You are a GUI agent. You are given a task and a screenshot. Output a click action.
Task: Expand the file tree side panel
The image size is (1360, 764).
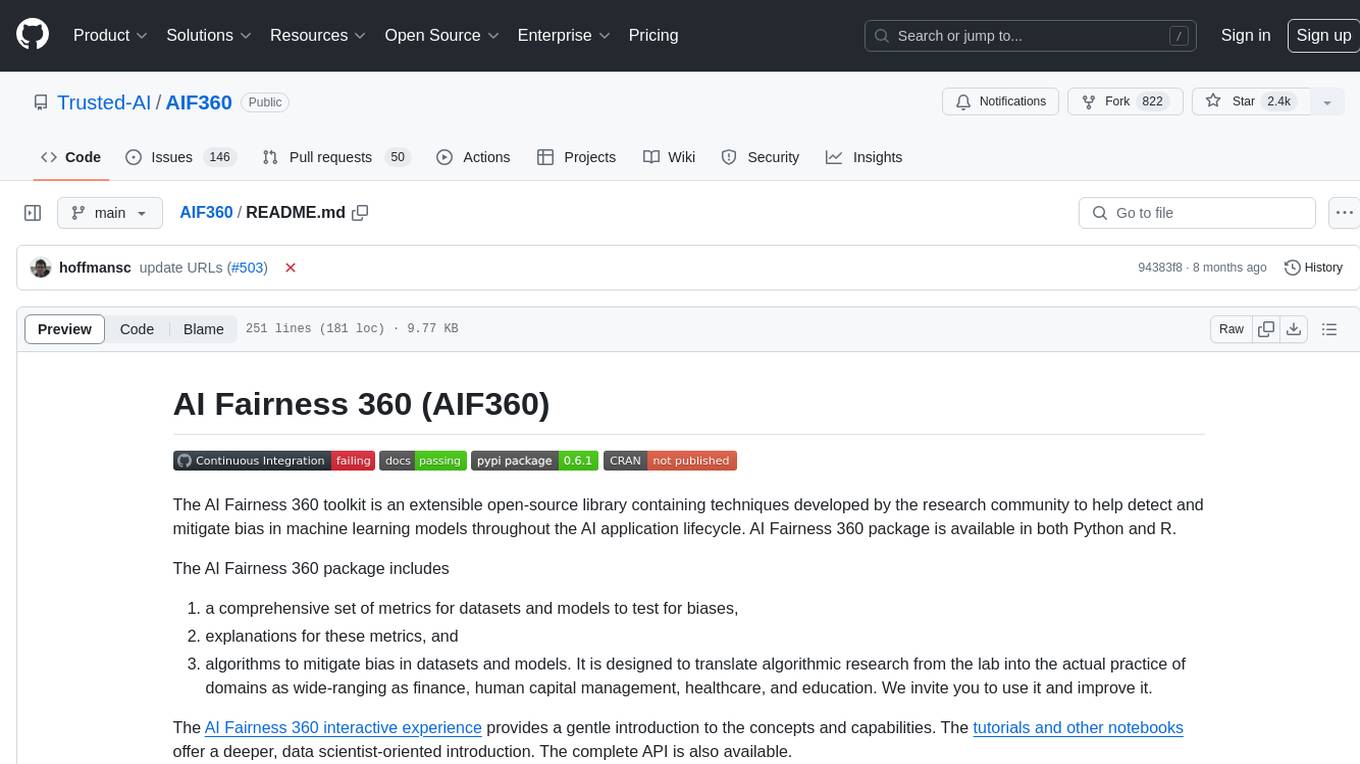click(x=32, y=213)
